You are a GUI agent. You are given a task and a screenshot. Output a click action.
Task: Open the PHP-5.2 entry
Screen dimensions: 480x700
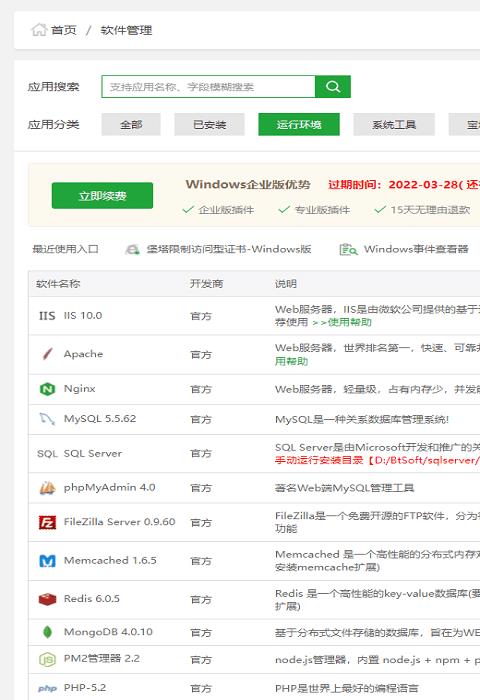85,688
